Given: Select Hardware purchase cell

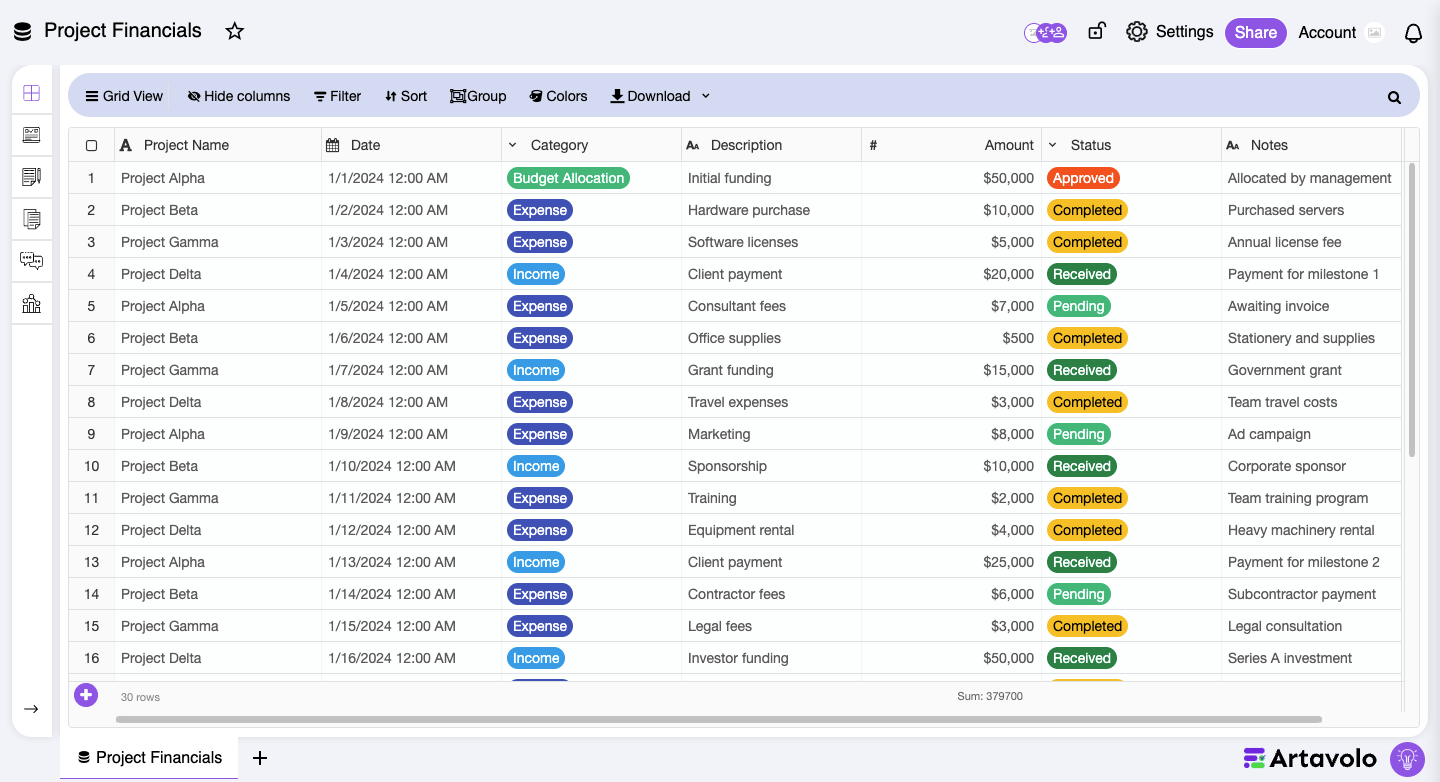Looking at the screenshot, I should point(771,210).
